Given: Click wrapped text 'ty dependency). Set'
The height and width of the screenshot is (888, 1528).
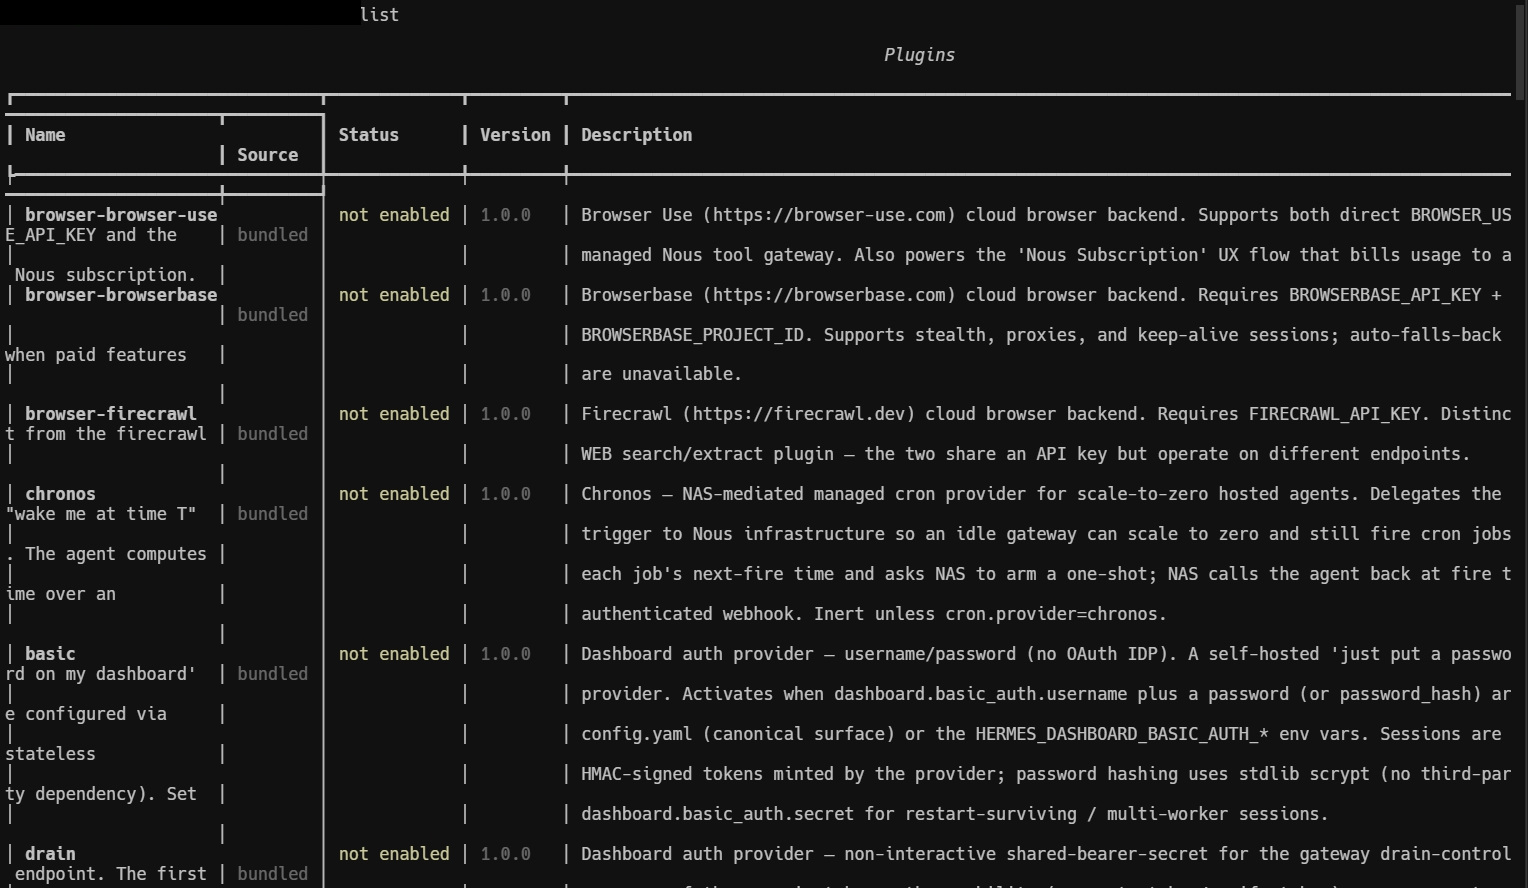Looking at the screenshot, I should pos(101,794).
